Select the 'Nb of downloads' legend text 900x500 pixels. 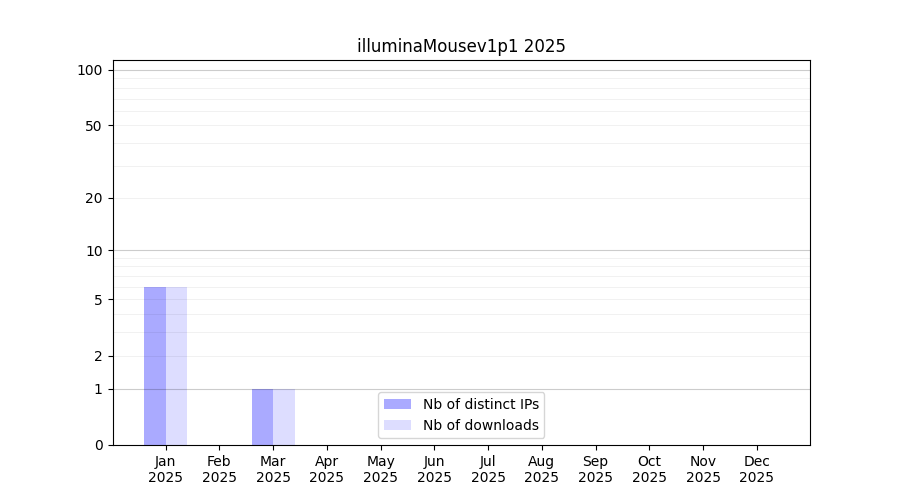[x=480, y=425]
